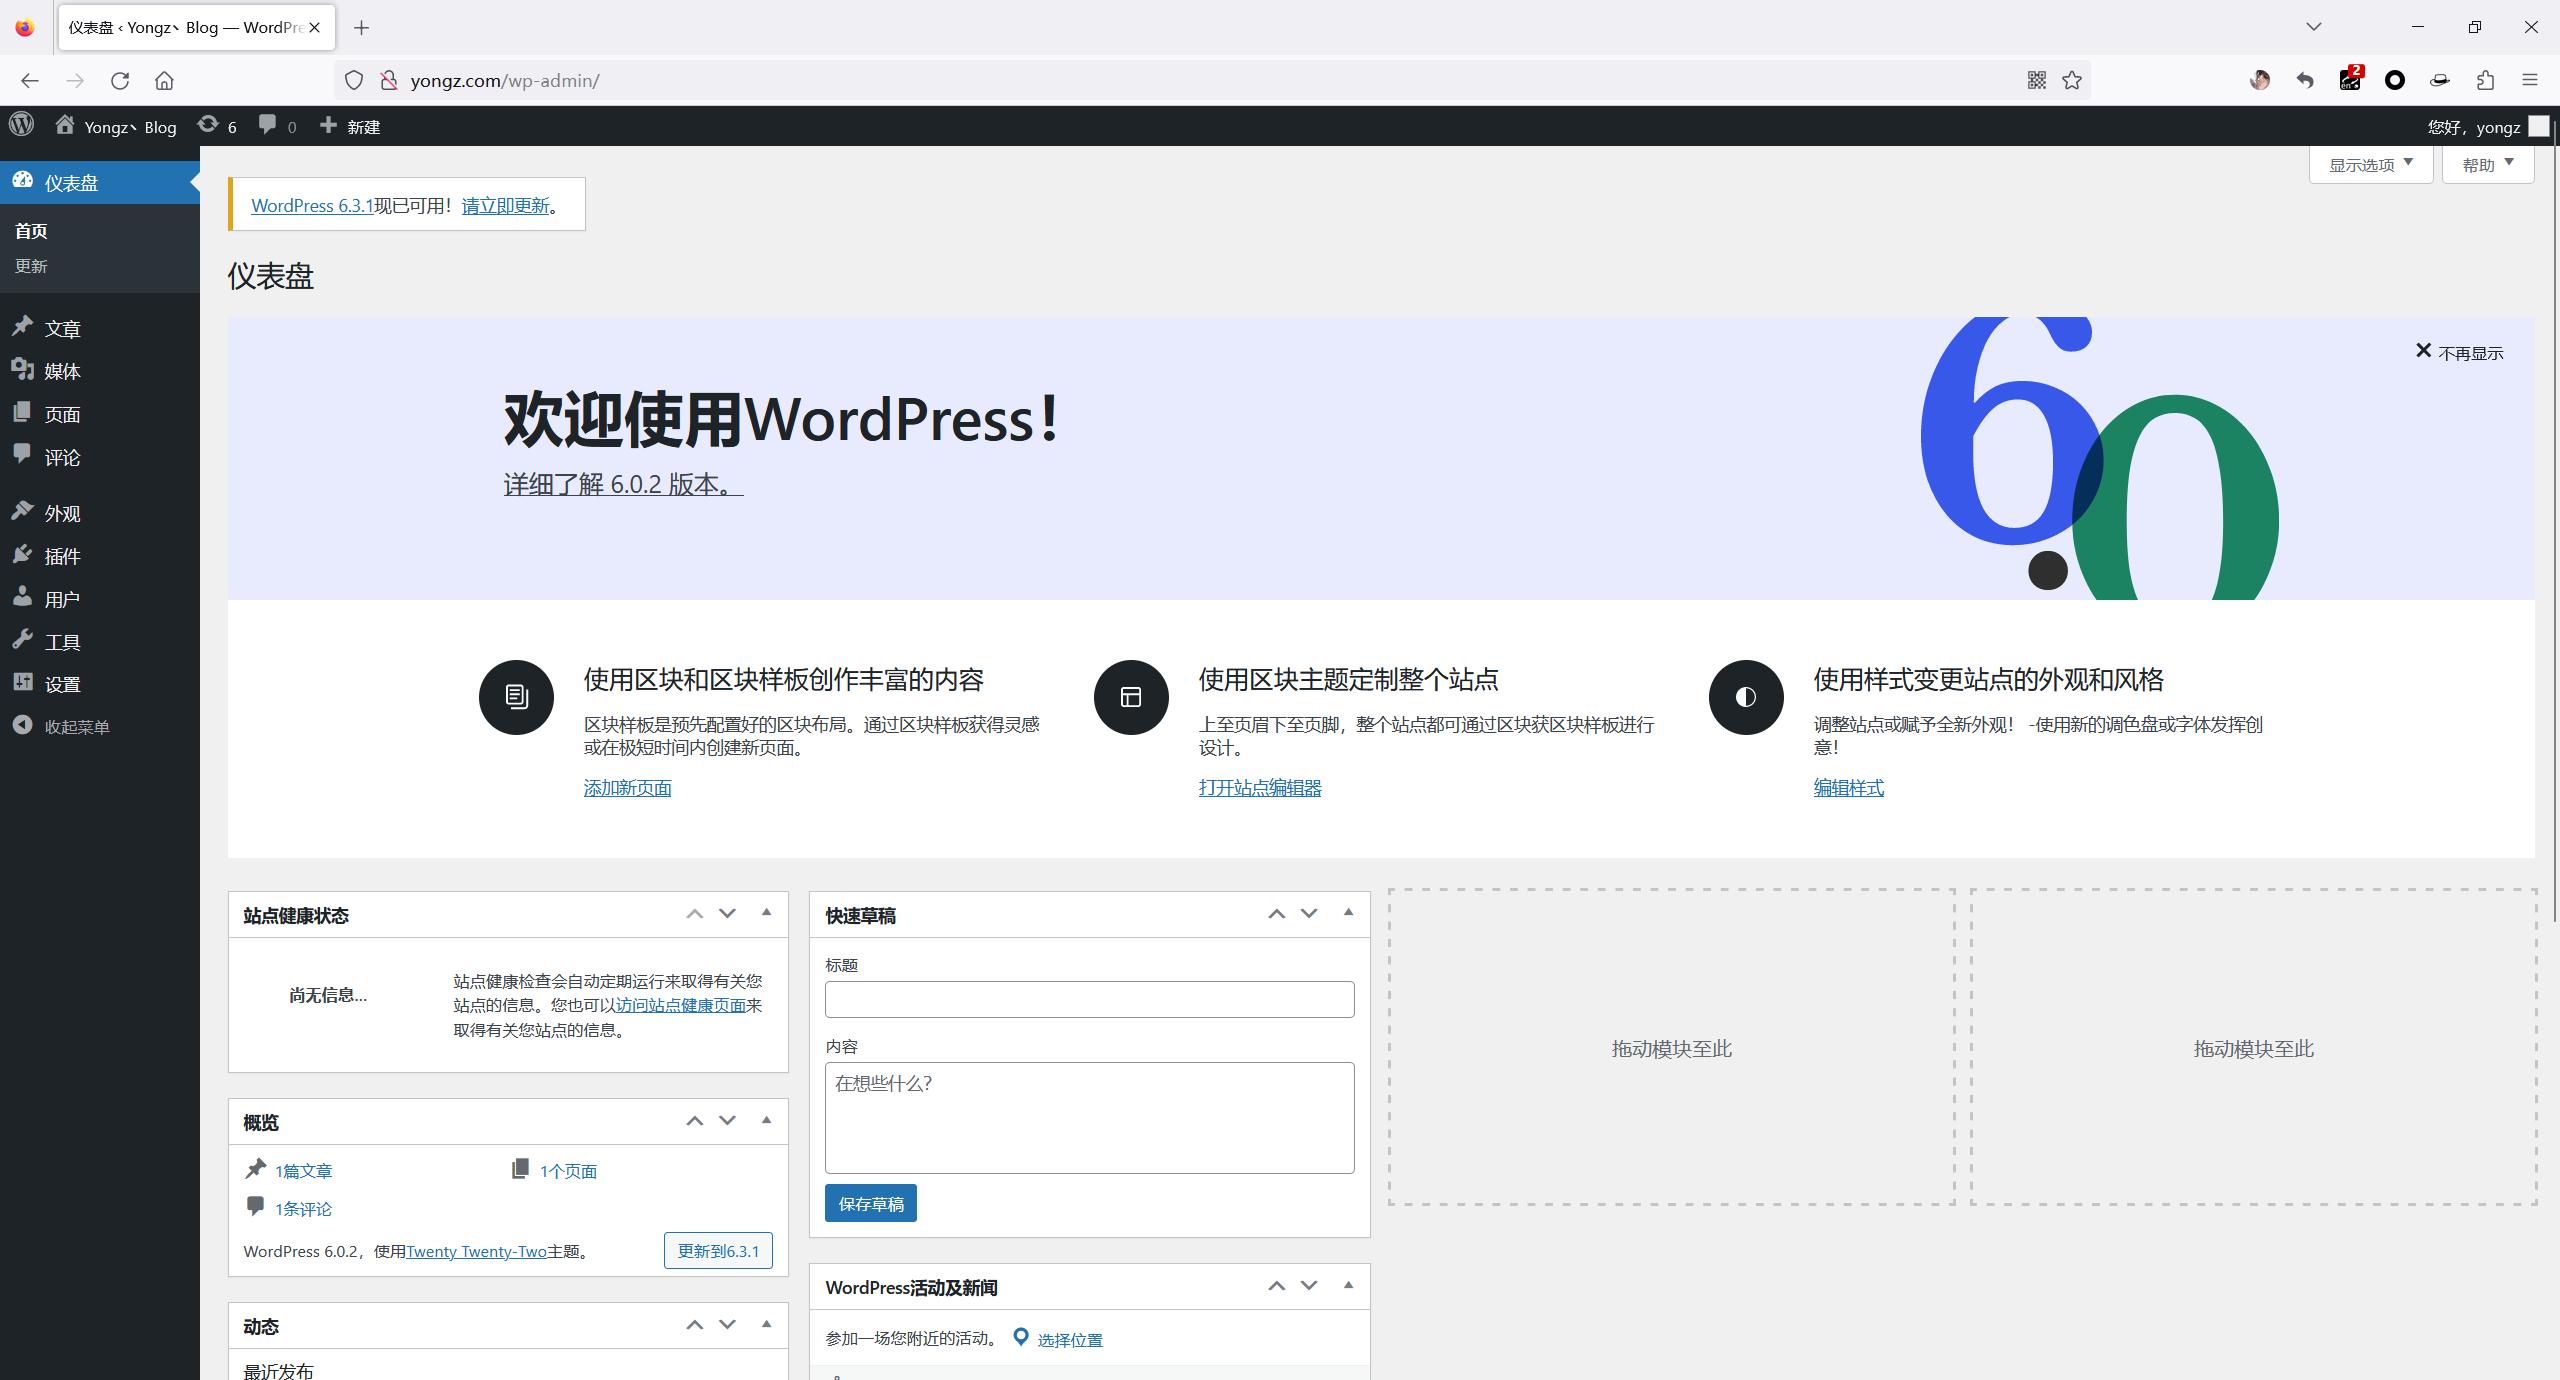The width and height of the screenshot is (2560, 1380).
Task: Select 首页 submenu item
Action: click(31, 231)
